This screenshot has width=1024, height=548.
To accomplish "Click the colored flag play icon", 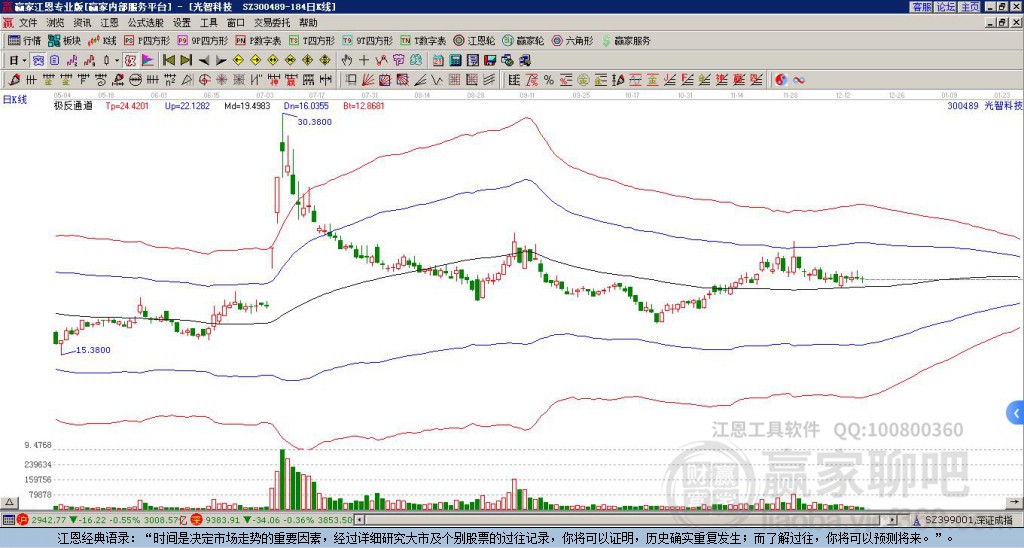I will coord(148,61).
